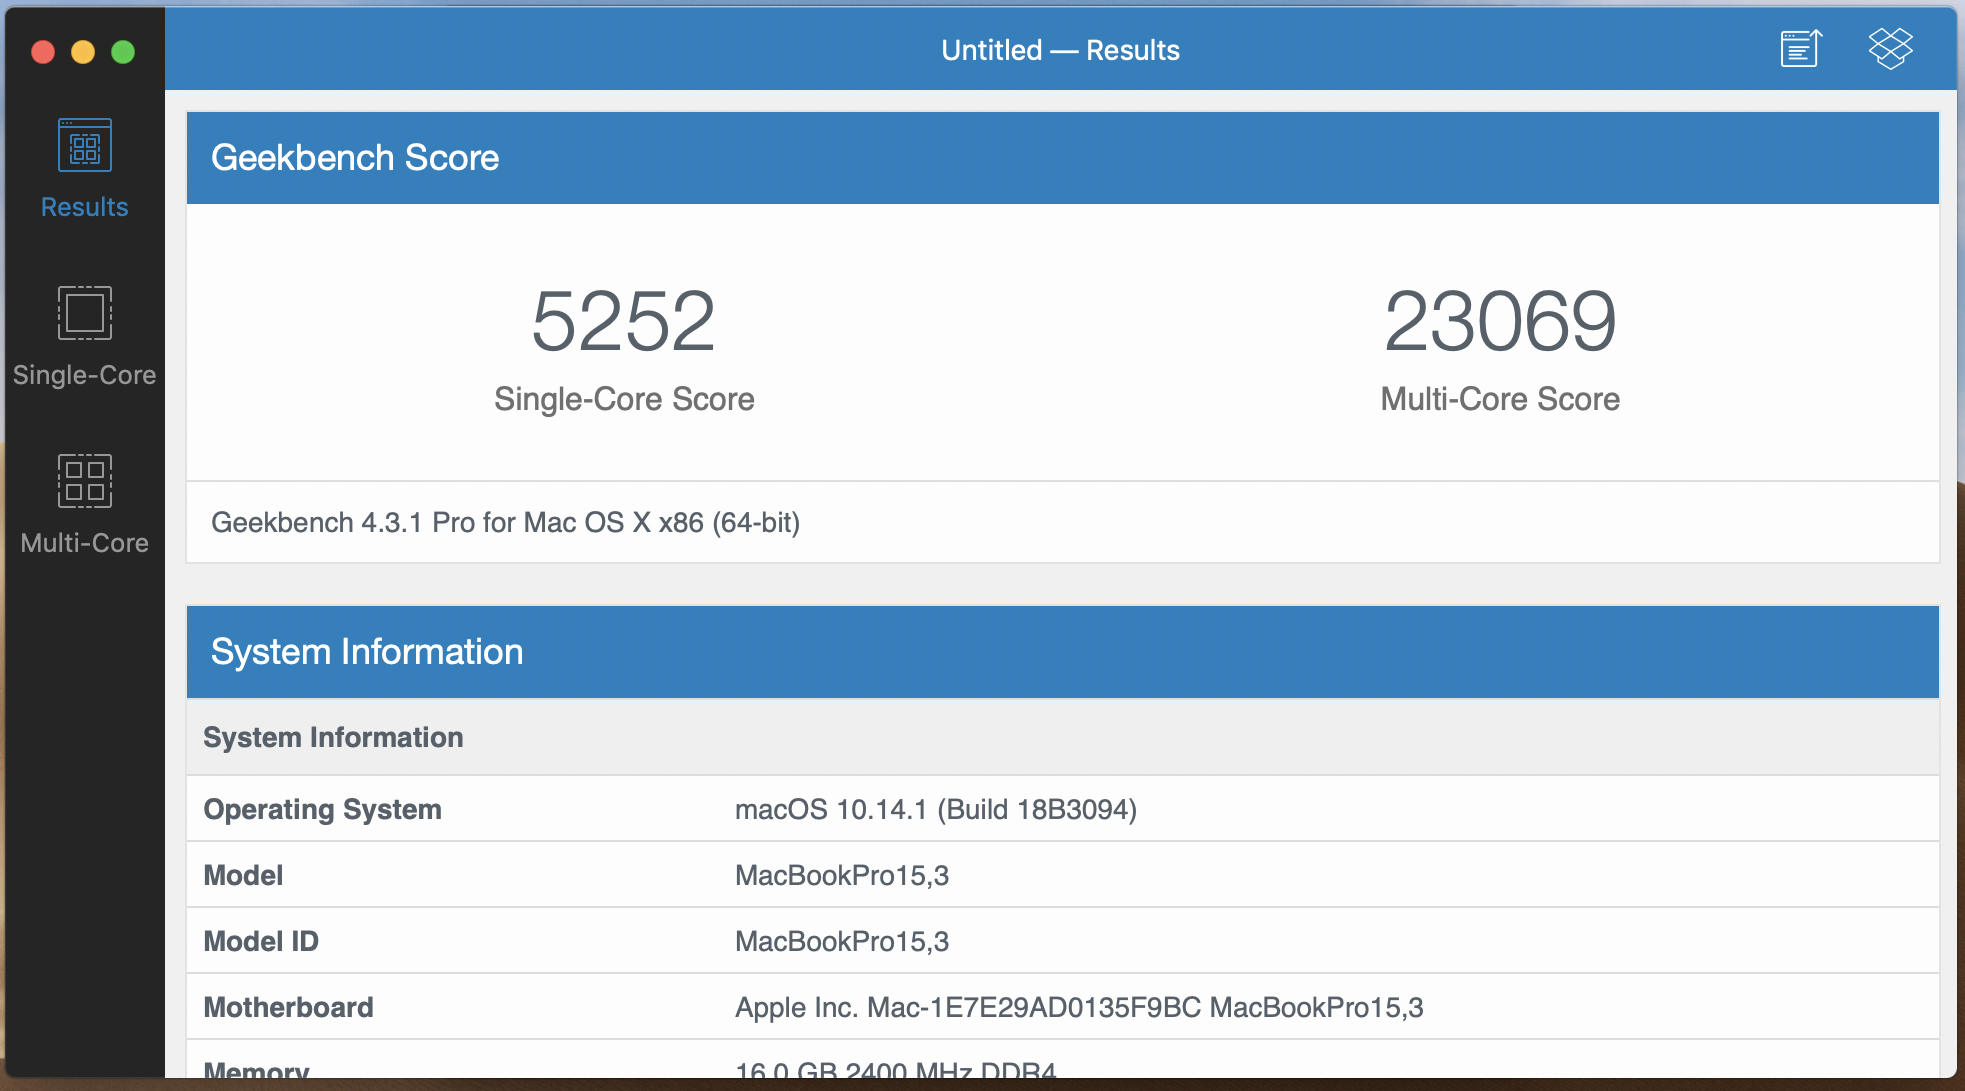Click the 5252 single-core score number
This screenshot has height=1091, width=1965.
pyautogui.click(x=623, y=322)
